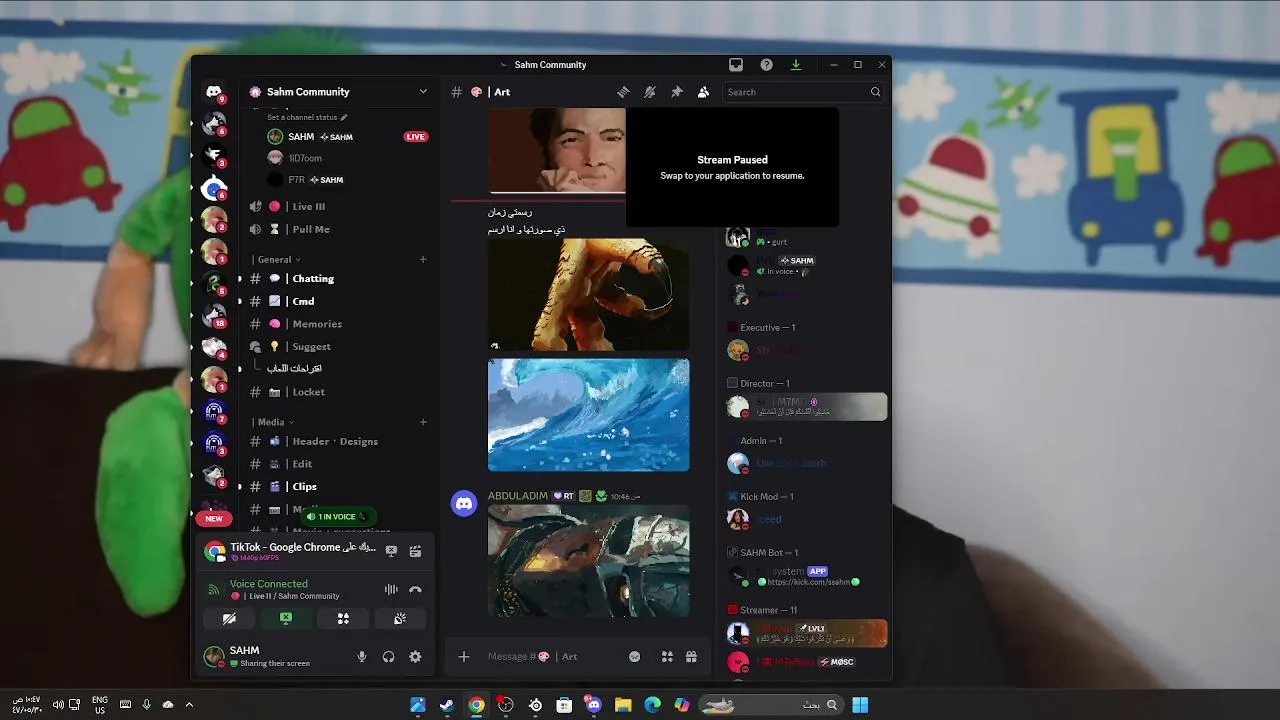The image size is (1280, 720).
Task: Click SAHM Bot kick.com link
Action: click(808, 582)
